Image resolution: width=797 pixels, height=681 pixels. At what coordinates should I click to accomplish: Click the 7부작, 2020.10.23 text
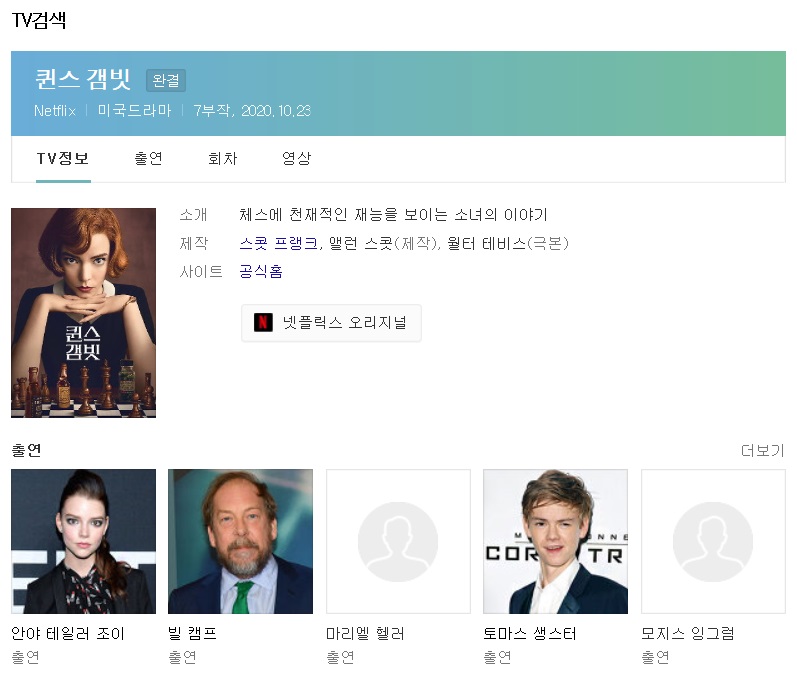(252, 111)
